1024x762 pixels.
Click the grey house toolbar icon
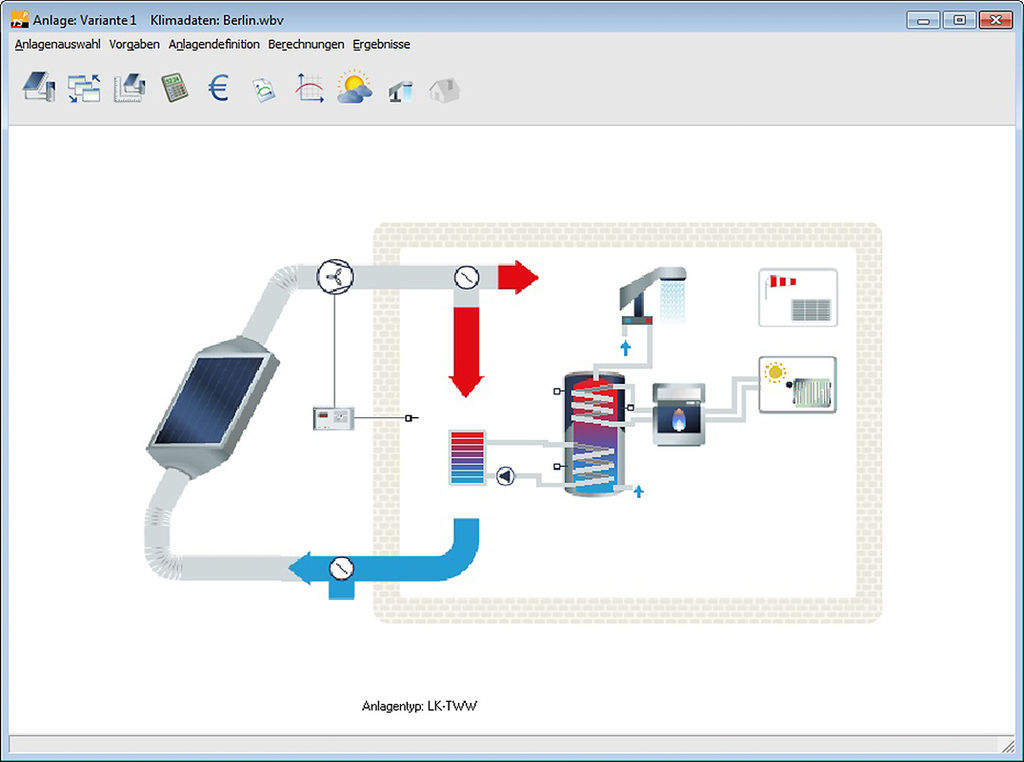(x=445, y=90)
